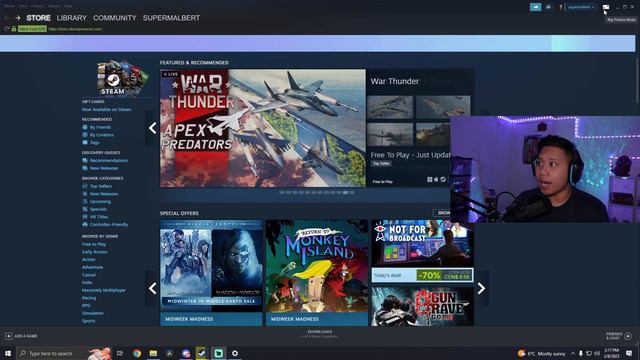The height and width of the screenshot is (360, 640).
Task: Click the help question mark icon
Action: tap(561, 7)
